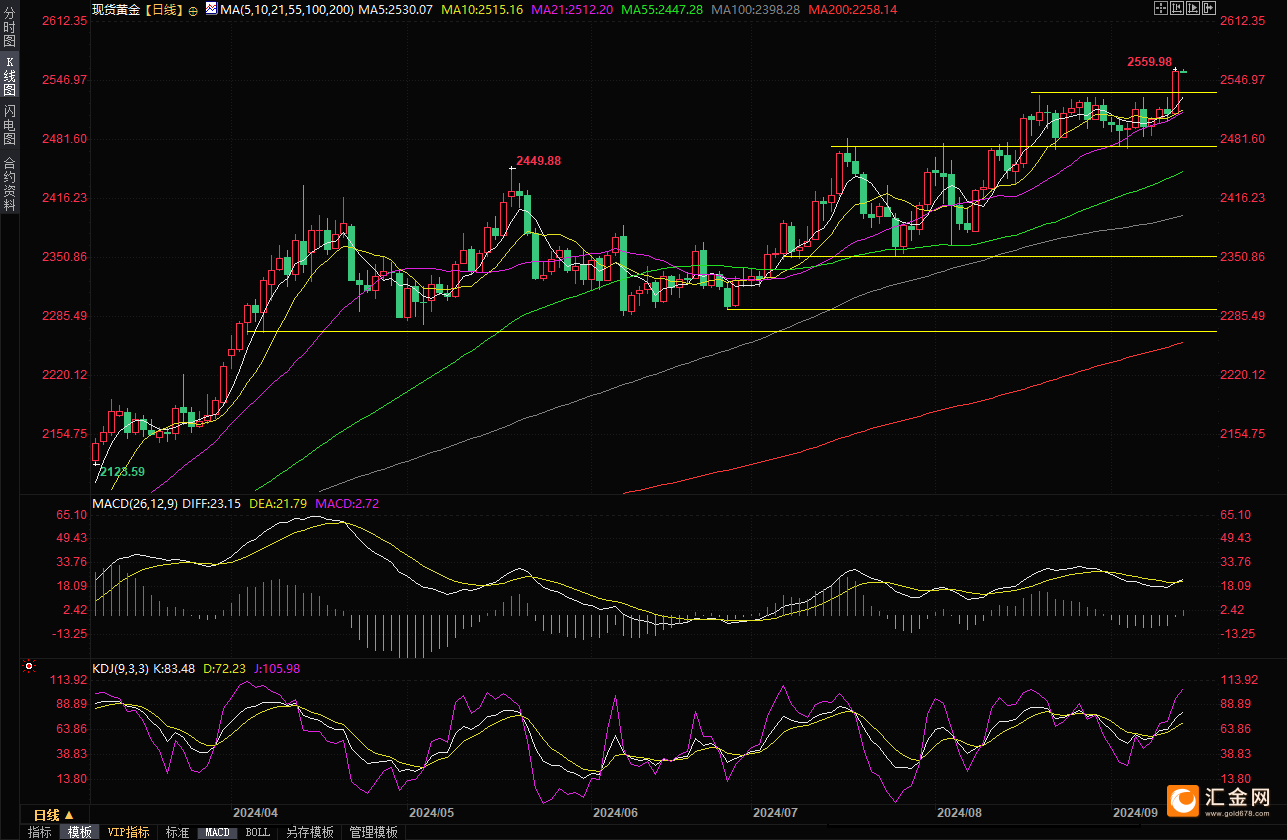The image size is (1287, 840).
Task: Open the VIP指标 tab
Action: tap(128, 832)
